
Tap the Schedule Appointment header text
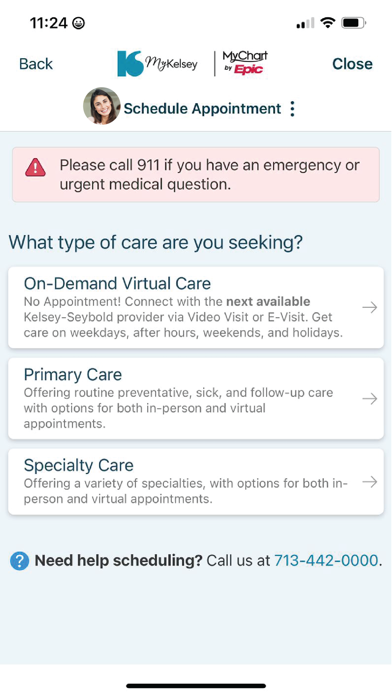(202, 109)
